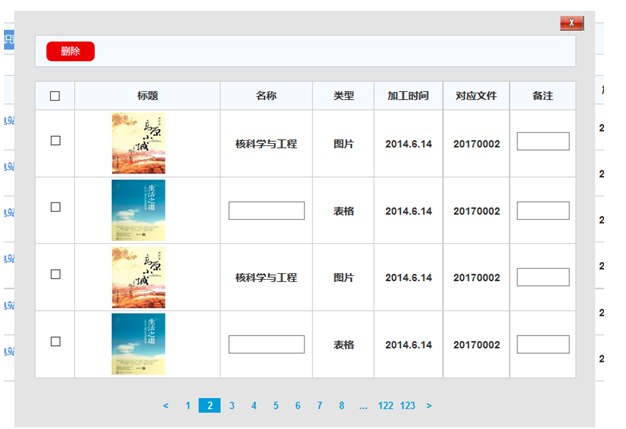Select page 8 in pagination

(x=342, y=406)
